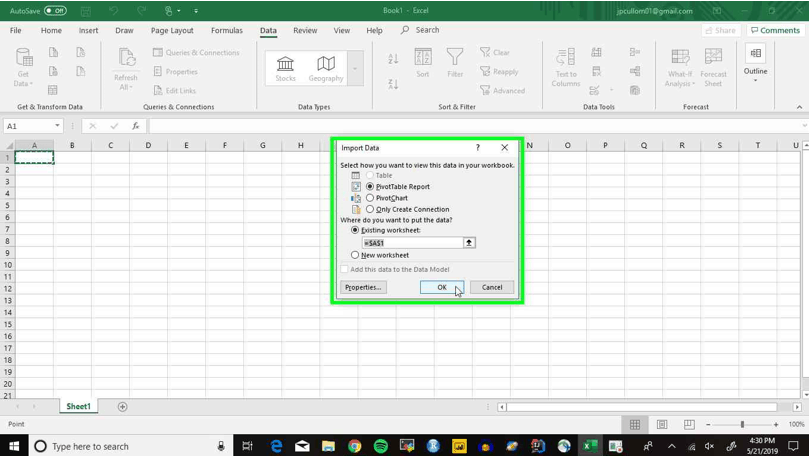The image size is (809, 456).
Task: Click Text to Columns icon
Action: (565, 57)
